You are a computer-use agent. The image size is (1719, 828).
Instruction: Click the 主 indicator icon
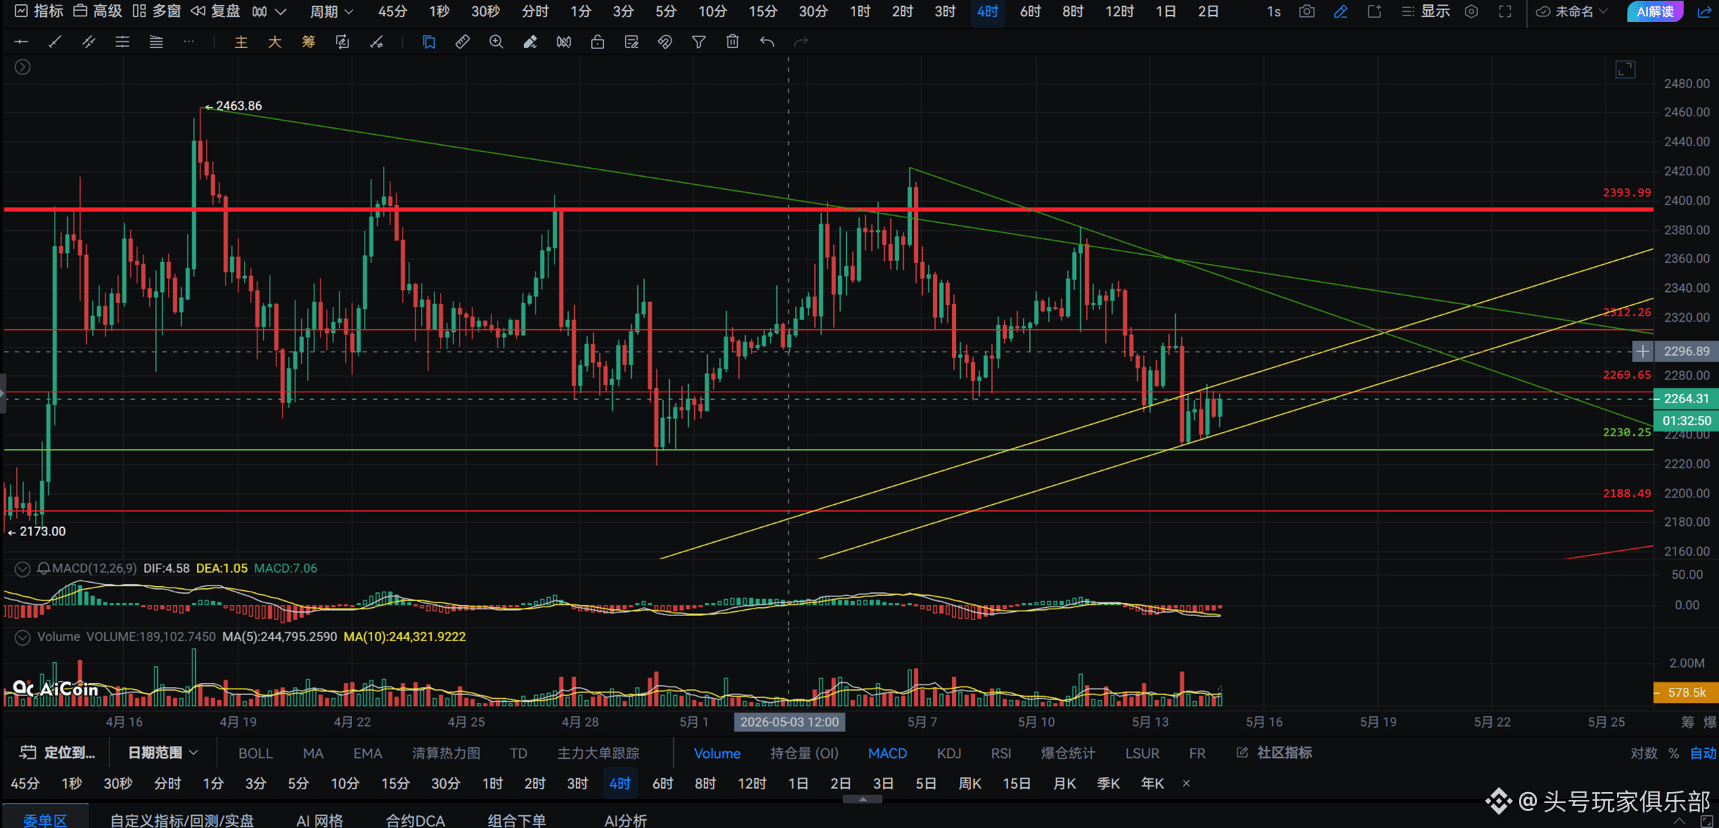241,42
